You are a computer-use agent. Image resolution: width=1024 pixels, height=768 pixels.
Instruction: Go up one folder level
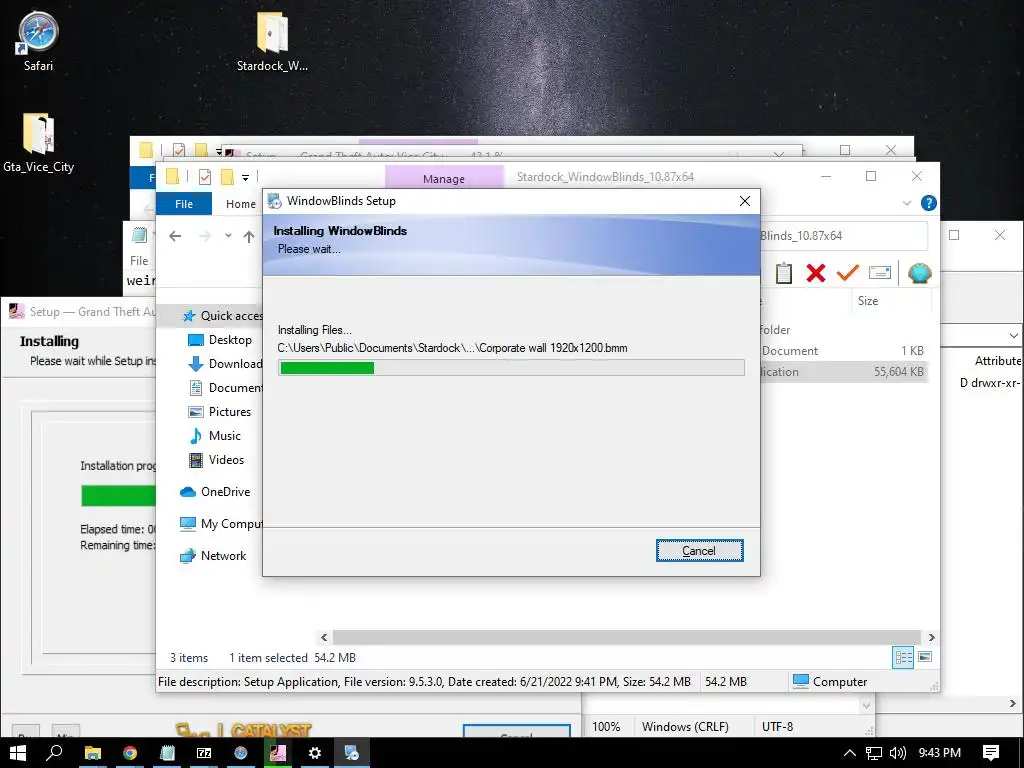tap(249, 236)
